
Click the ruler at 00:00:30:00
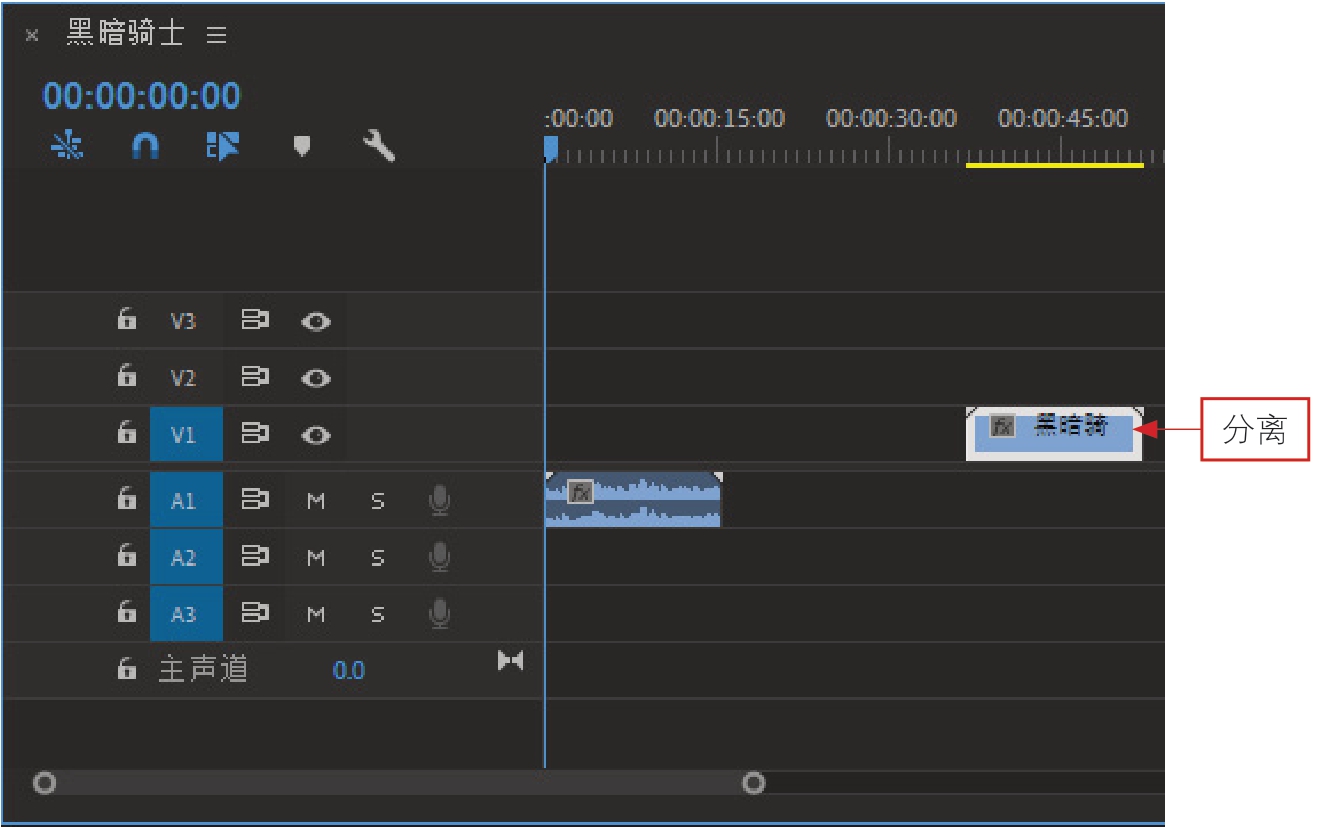(x=891, y=118)
